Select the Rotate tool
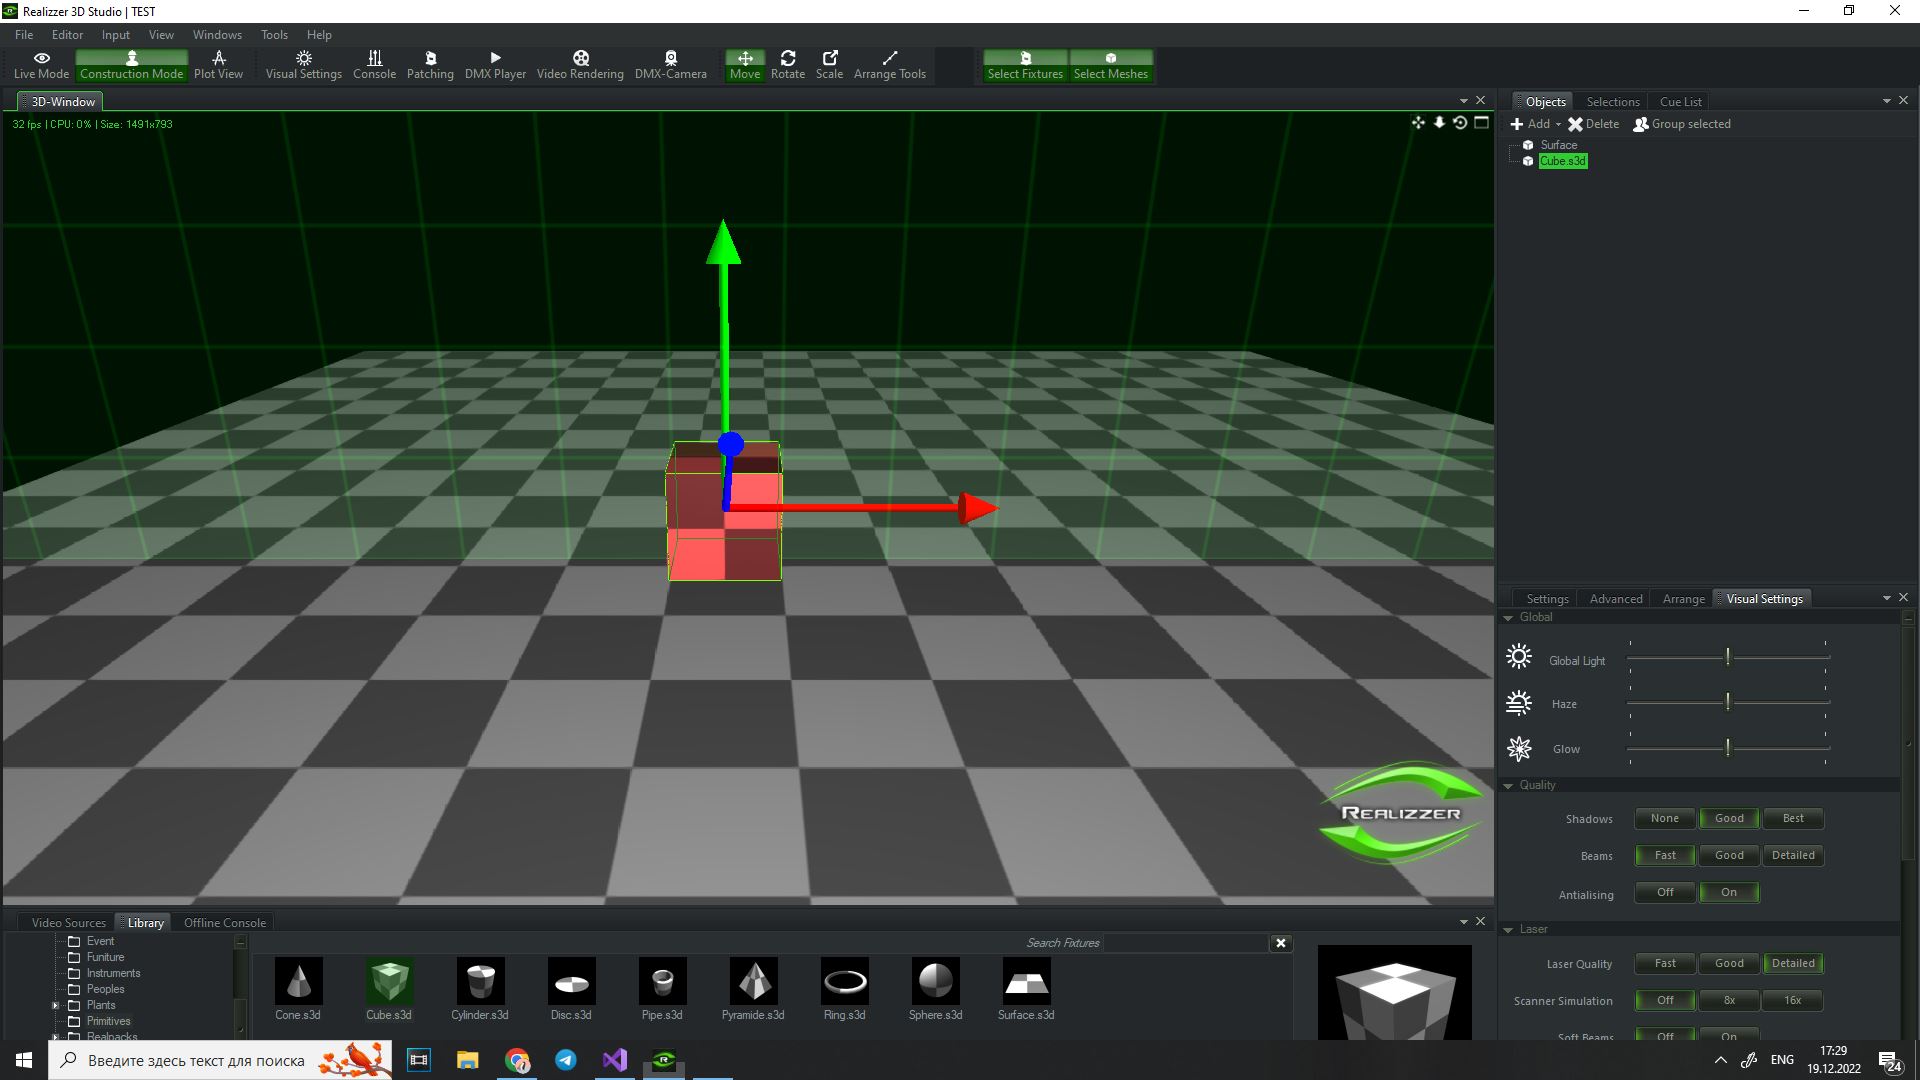The width and height of the screenshot is (1920, 1080). click(787, 65)
